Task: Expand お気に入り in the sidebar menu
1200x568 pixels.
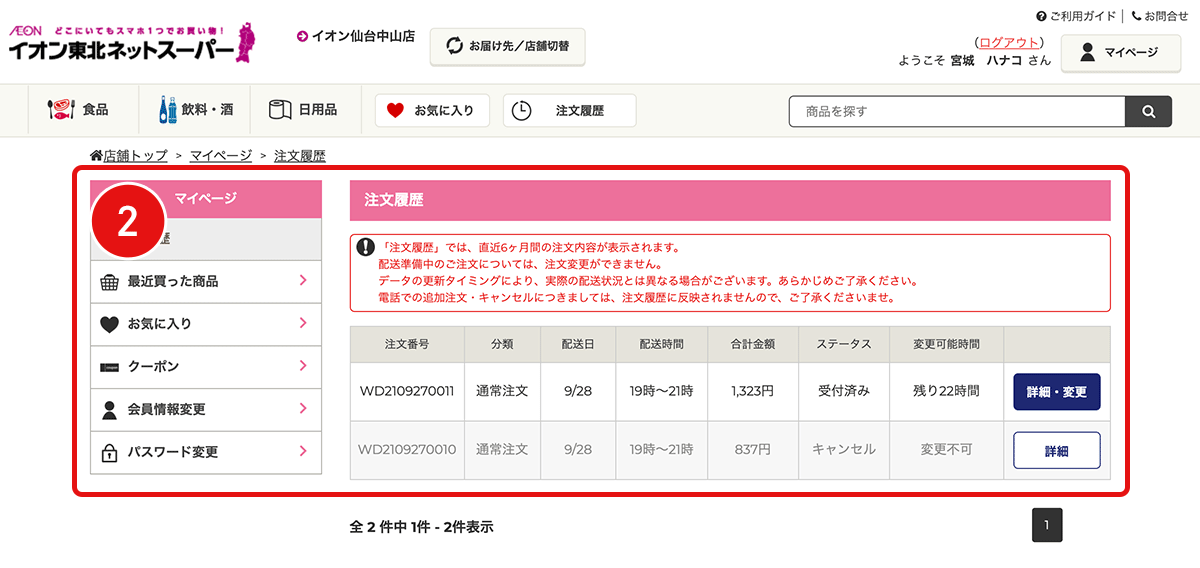Action: (x=206, y=324)
